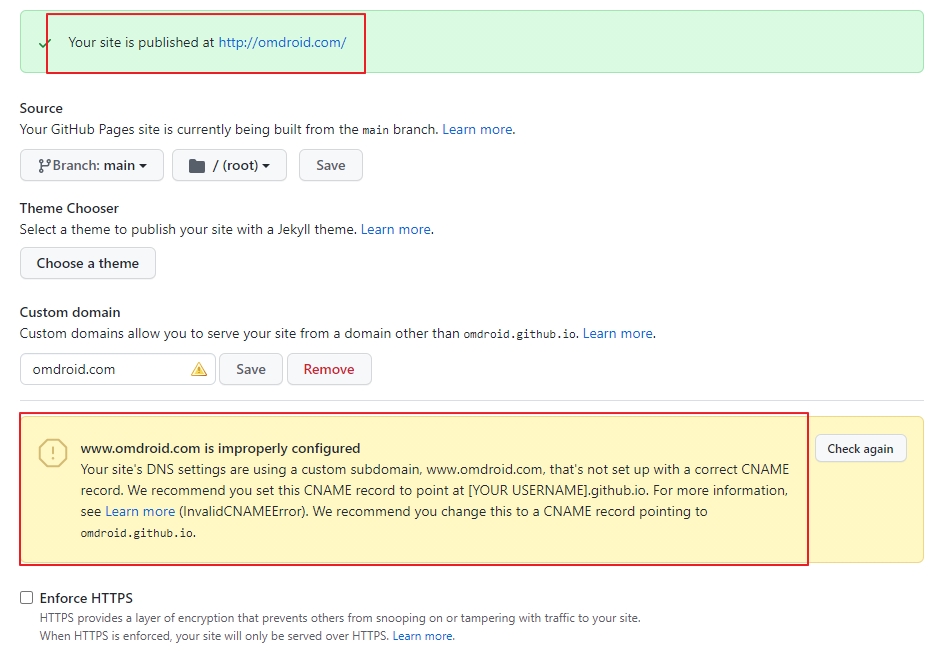The width and height of the screenshot is (933, 651).
Task: Click the Choose a theme button
Action: 87,263
